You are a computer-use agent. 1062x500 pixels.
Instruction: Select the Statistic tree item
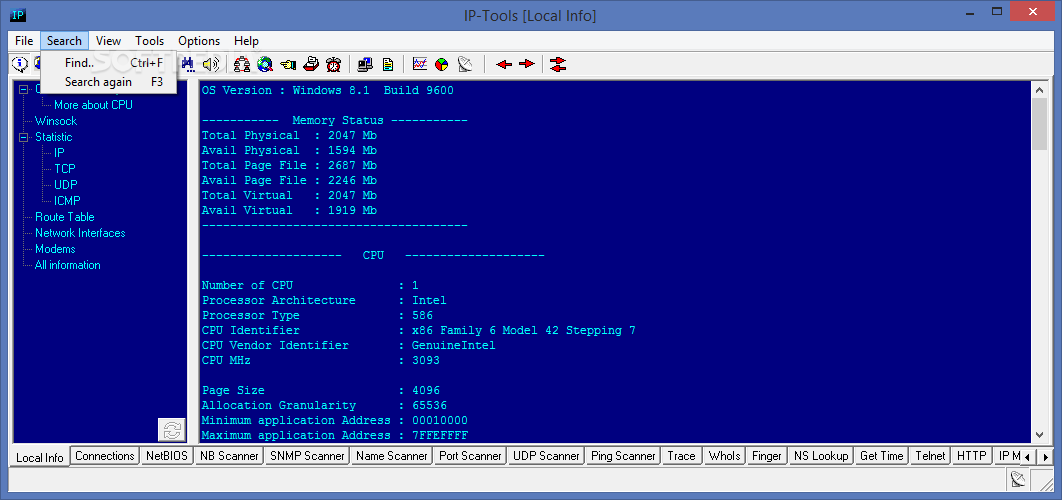click(54, 137)
